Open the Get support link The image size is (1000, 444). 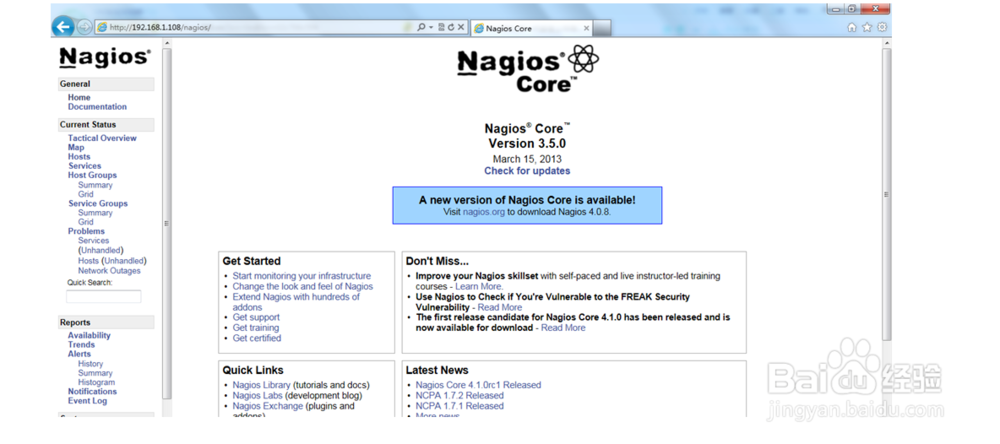tap(256, 317)
